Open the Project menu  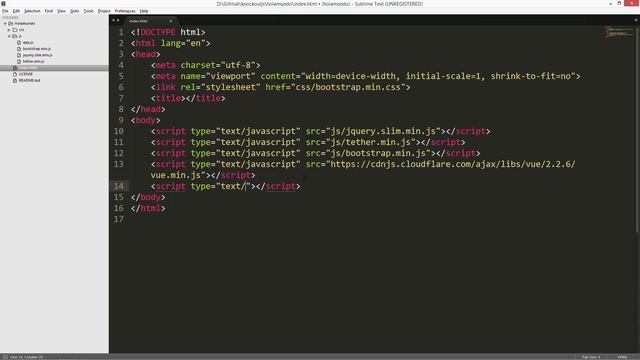(104, 11)
